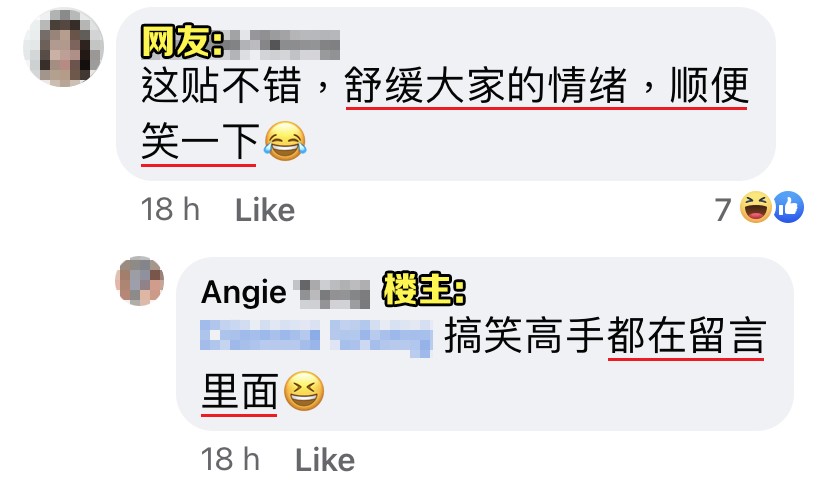Click the 18 h timestamp under Angie's reply
This screenshot has height=485, width=828.
(230, 459)
